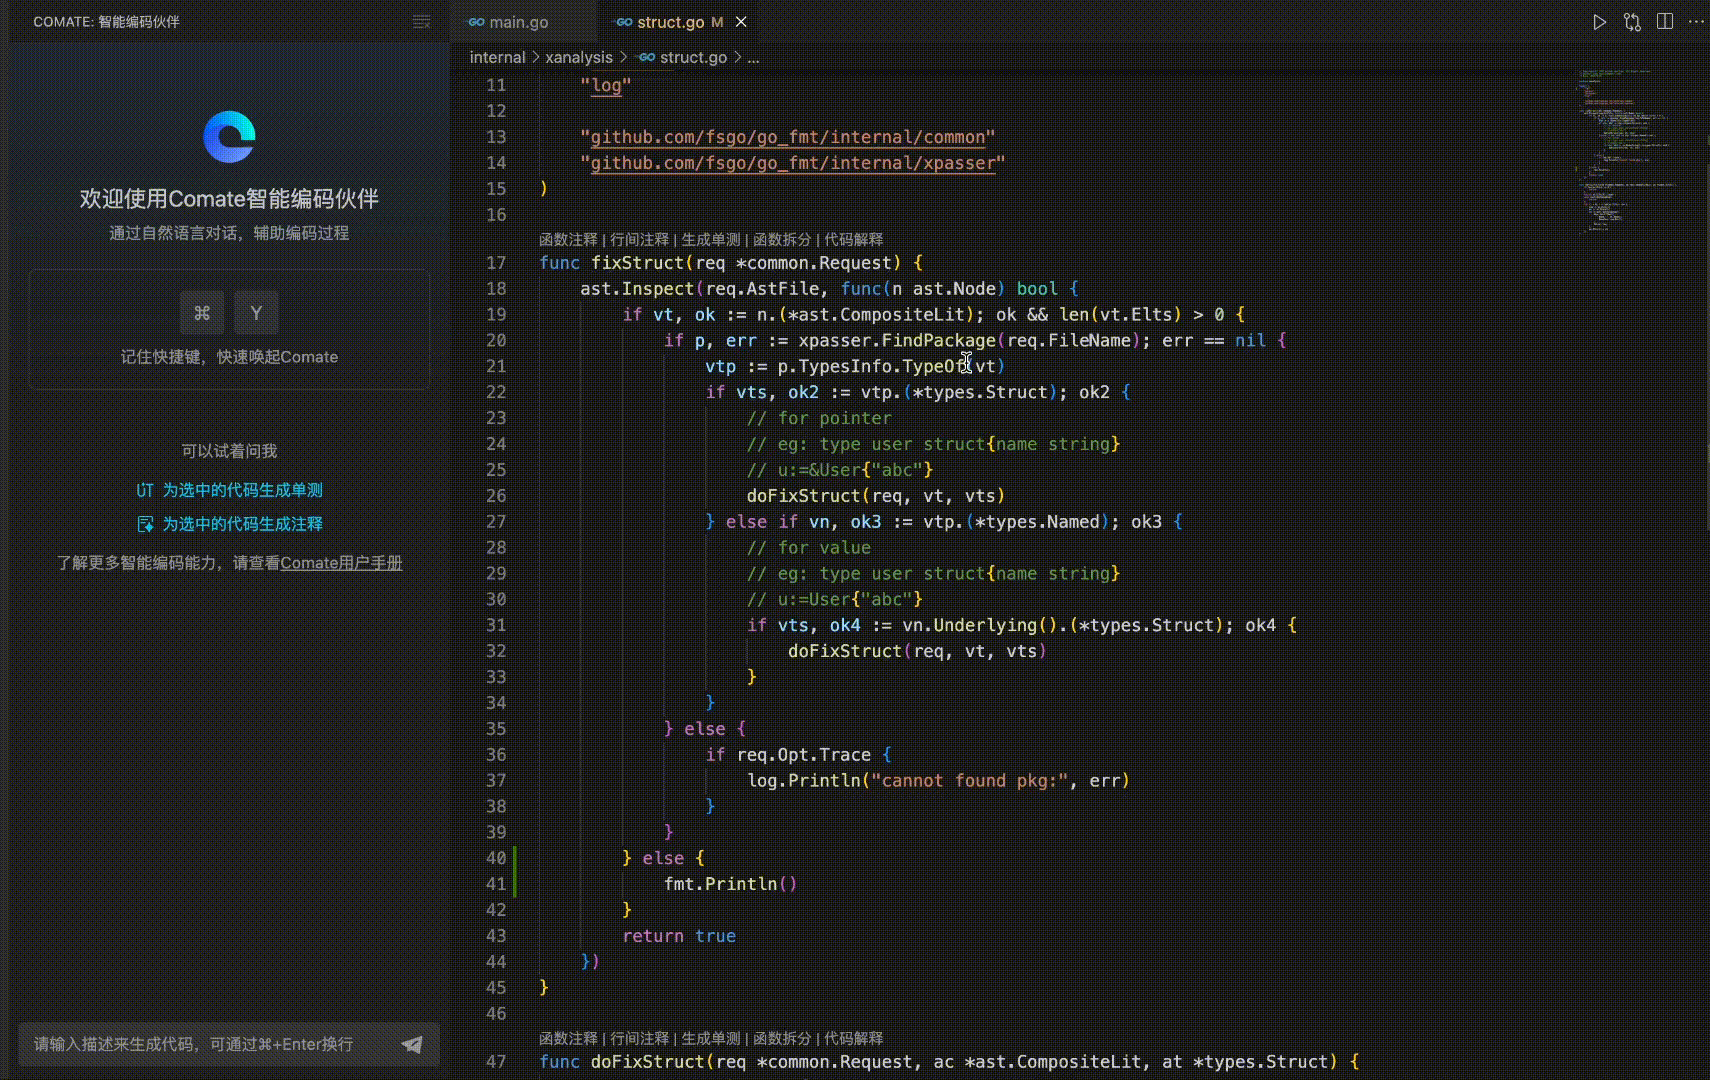This screenshot has height=1080, width=1710.
Task: Open the xanalysis breadcrumb segment
Action: [x=579, y=58]
